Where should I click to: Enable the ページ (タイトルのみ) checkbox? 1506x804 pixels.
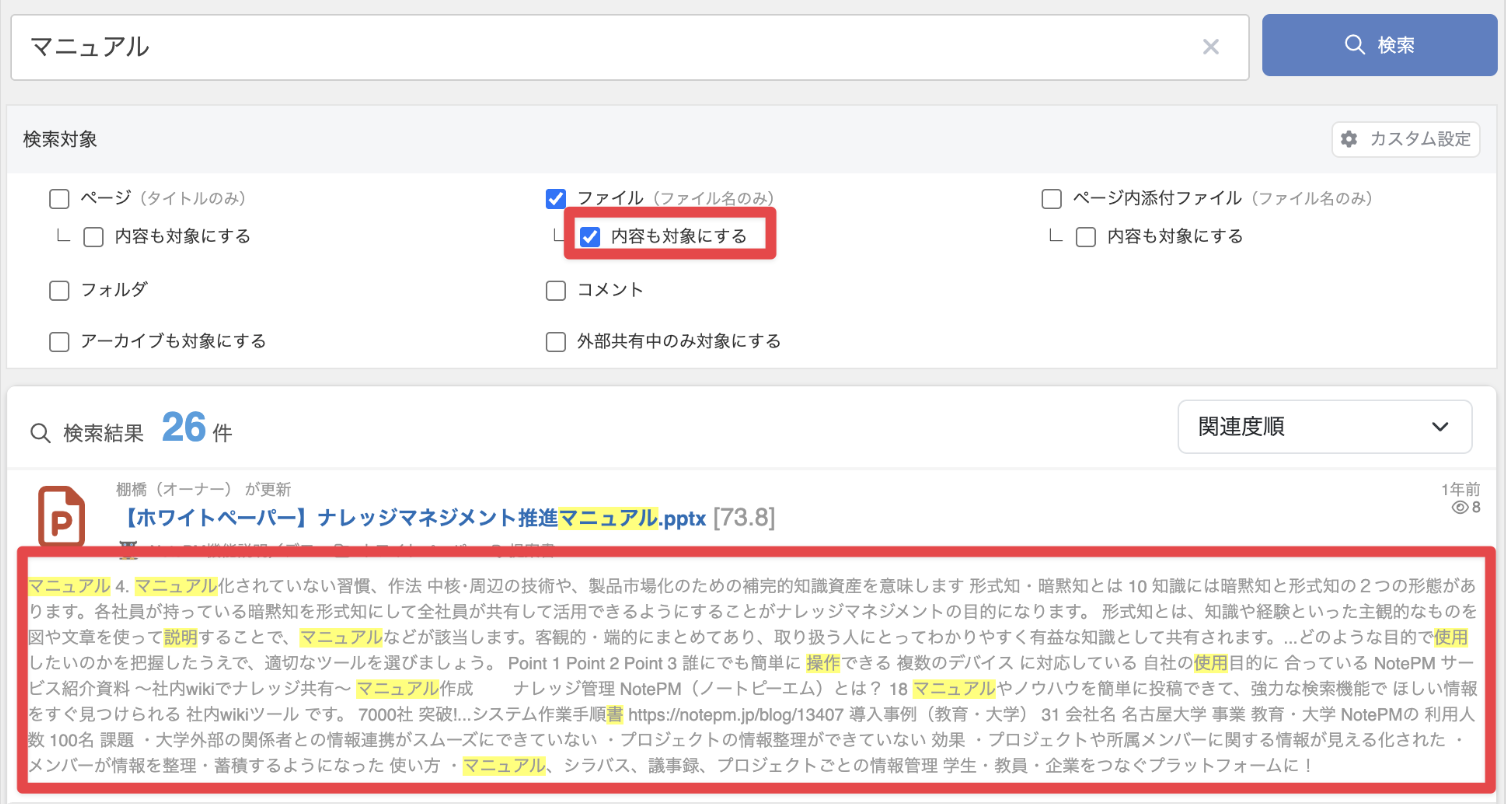pos(60,199)
